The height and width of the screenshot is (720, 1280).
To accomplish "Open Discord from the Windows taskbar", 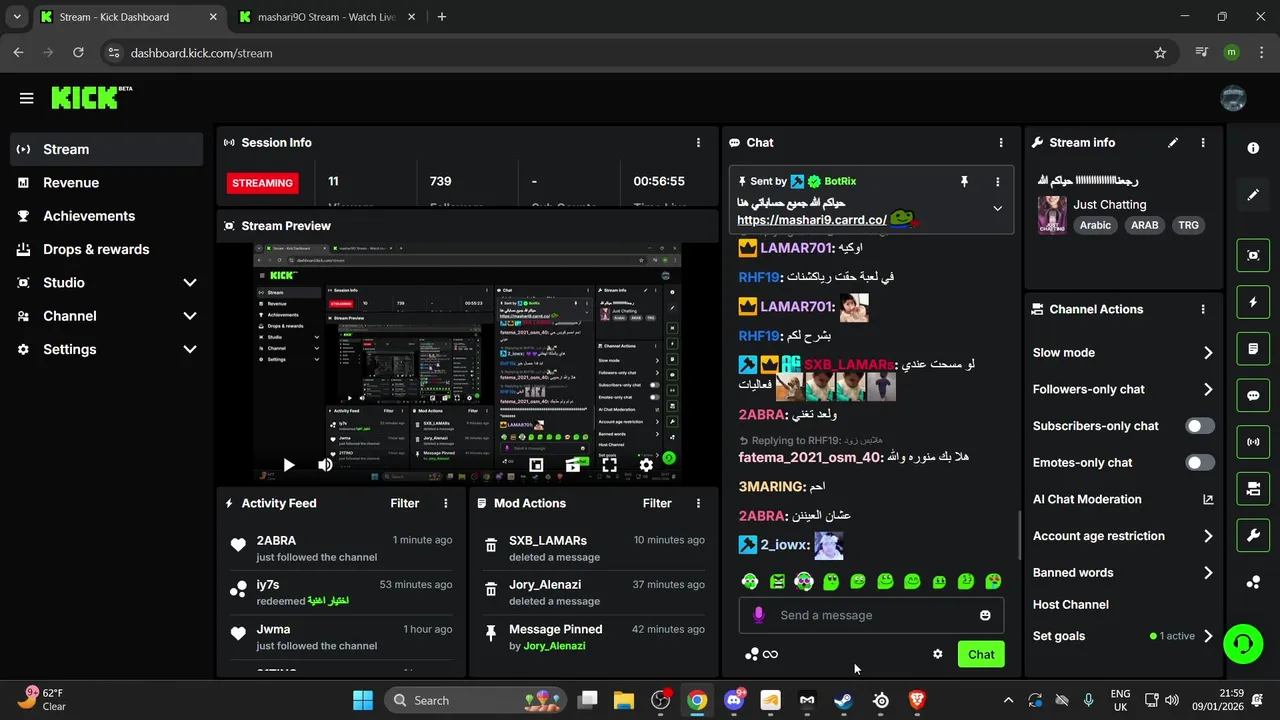I will pos(733,700).
